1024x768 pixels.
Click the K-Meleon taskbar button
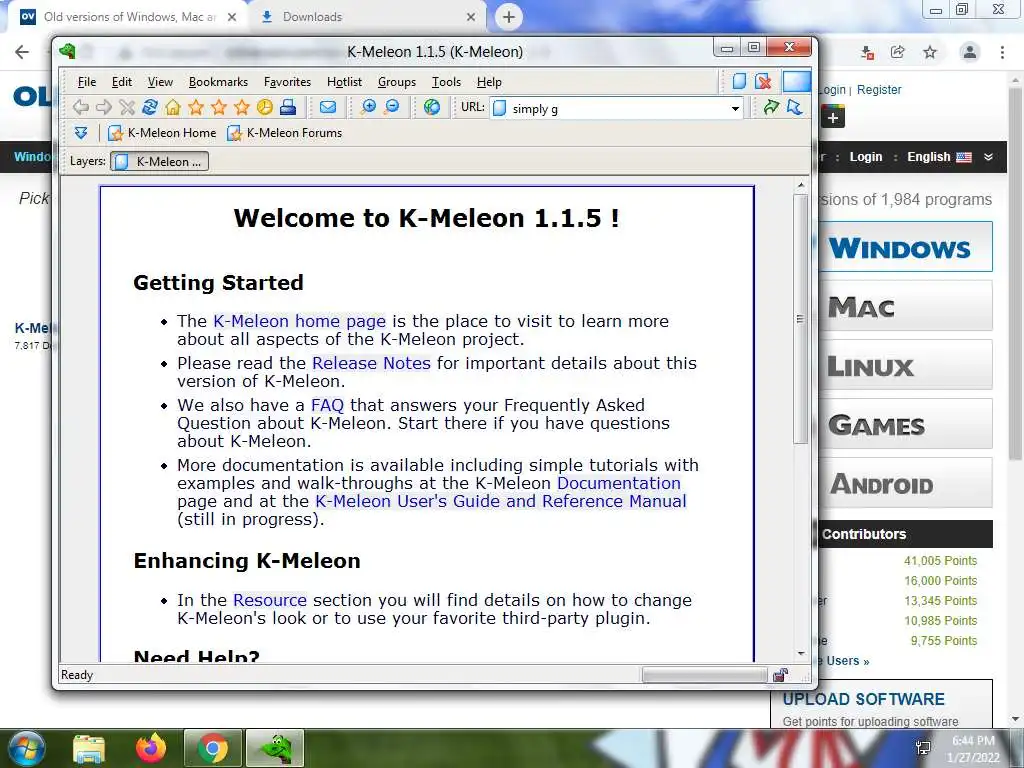click(x=275, y=748)
